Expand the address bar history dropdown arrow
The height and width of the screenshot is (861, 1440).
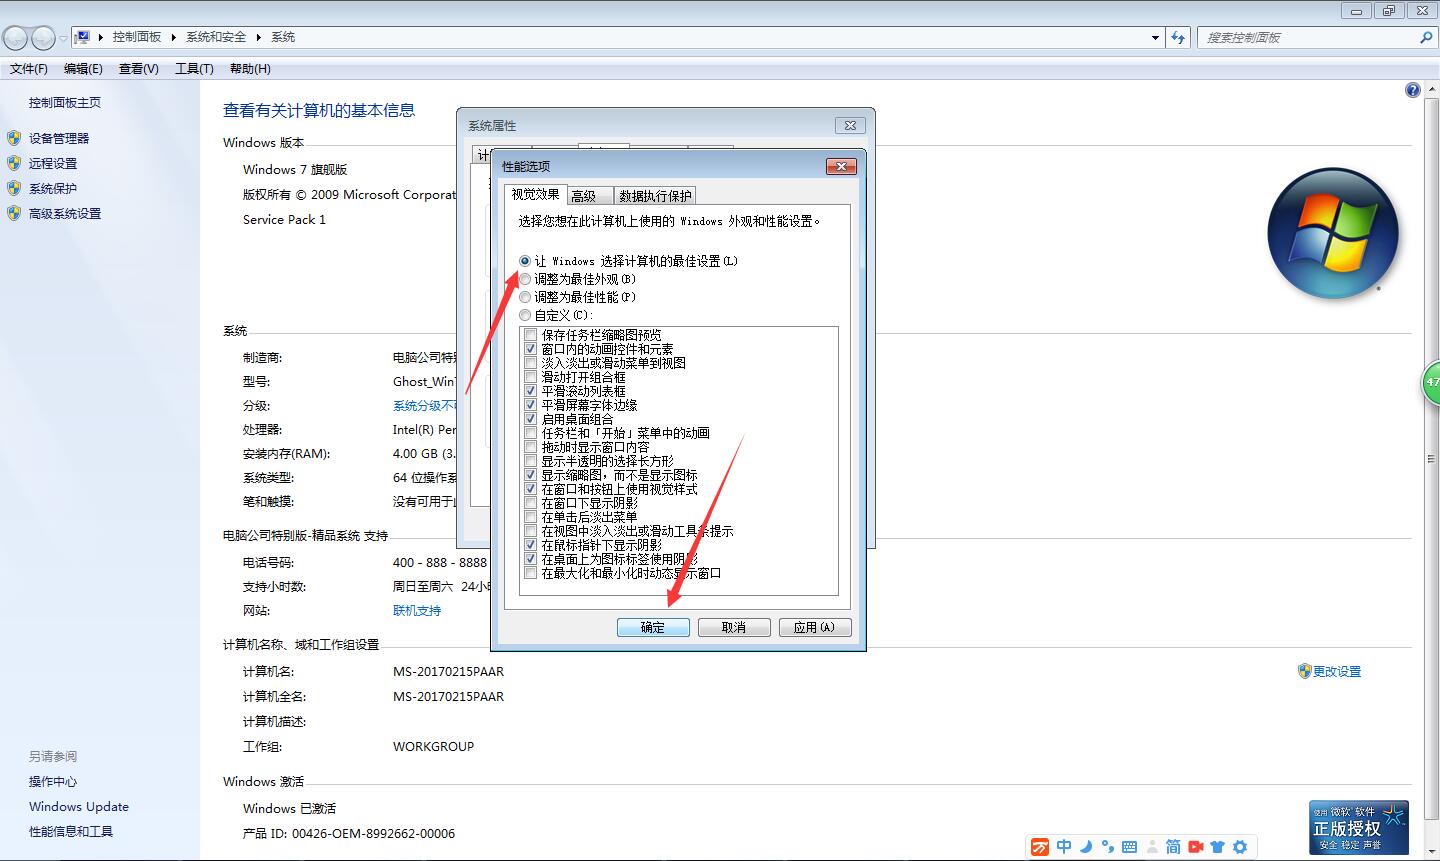click(1156, 37)
